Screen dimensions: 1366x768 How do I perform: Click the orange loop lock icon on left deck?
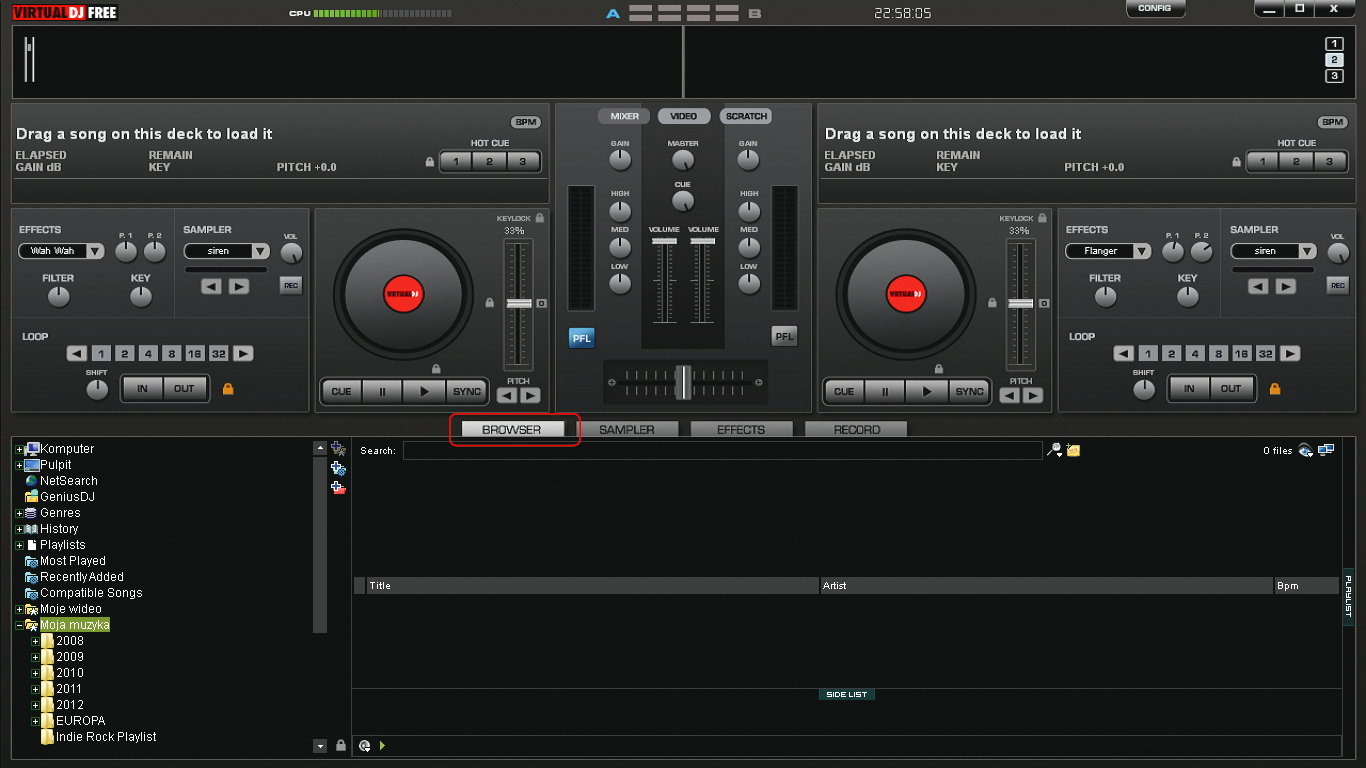[228, 389]
